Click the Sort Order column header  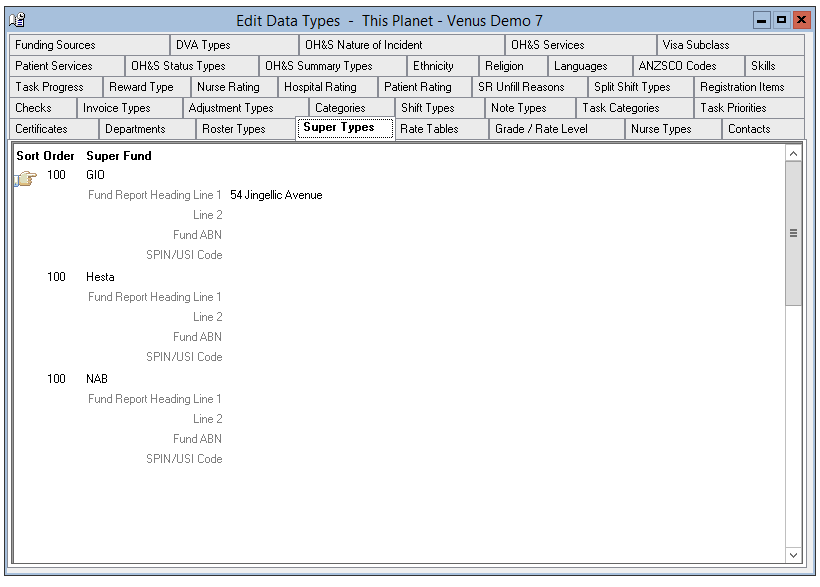45,156
